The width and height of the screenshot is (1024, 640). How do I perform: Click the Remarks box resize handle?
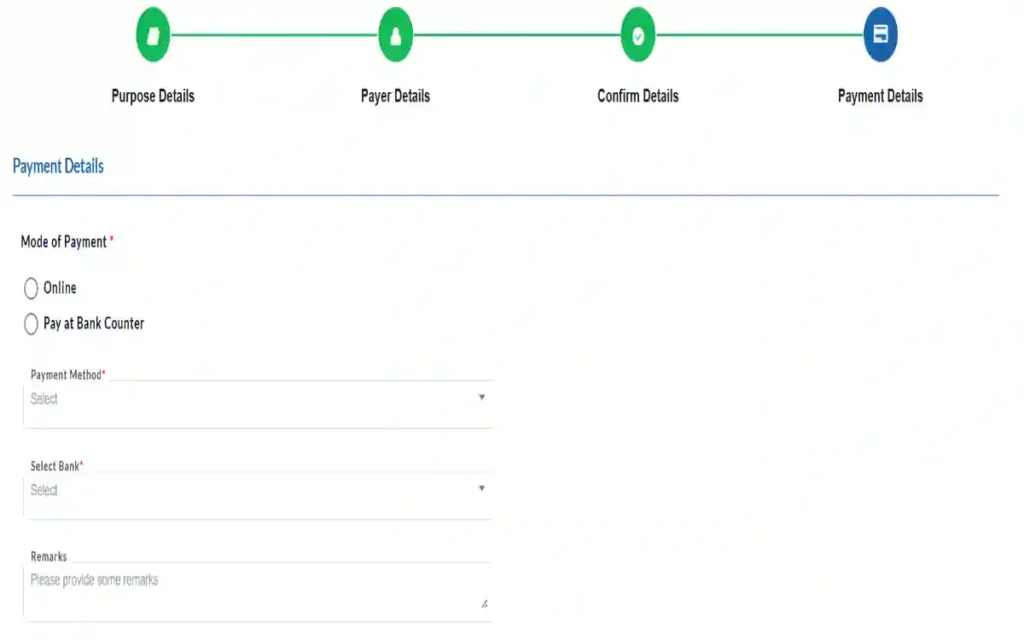tap(484, 603)
